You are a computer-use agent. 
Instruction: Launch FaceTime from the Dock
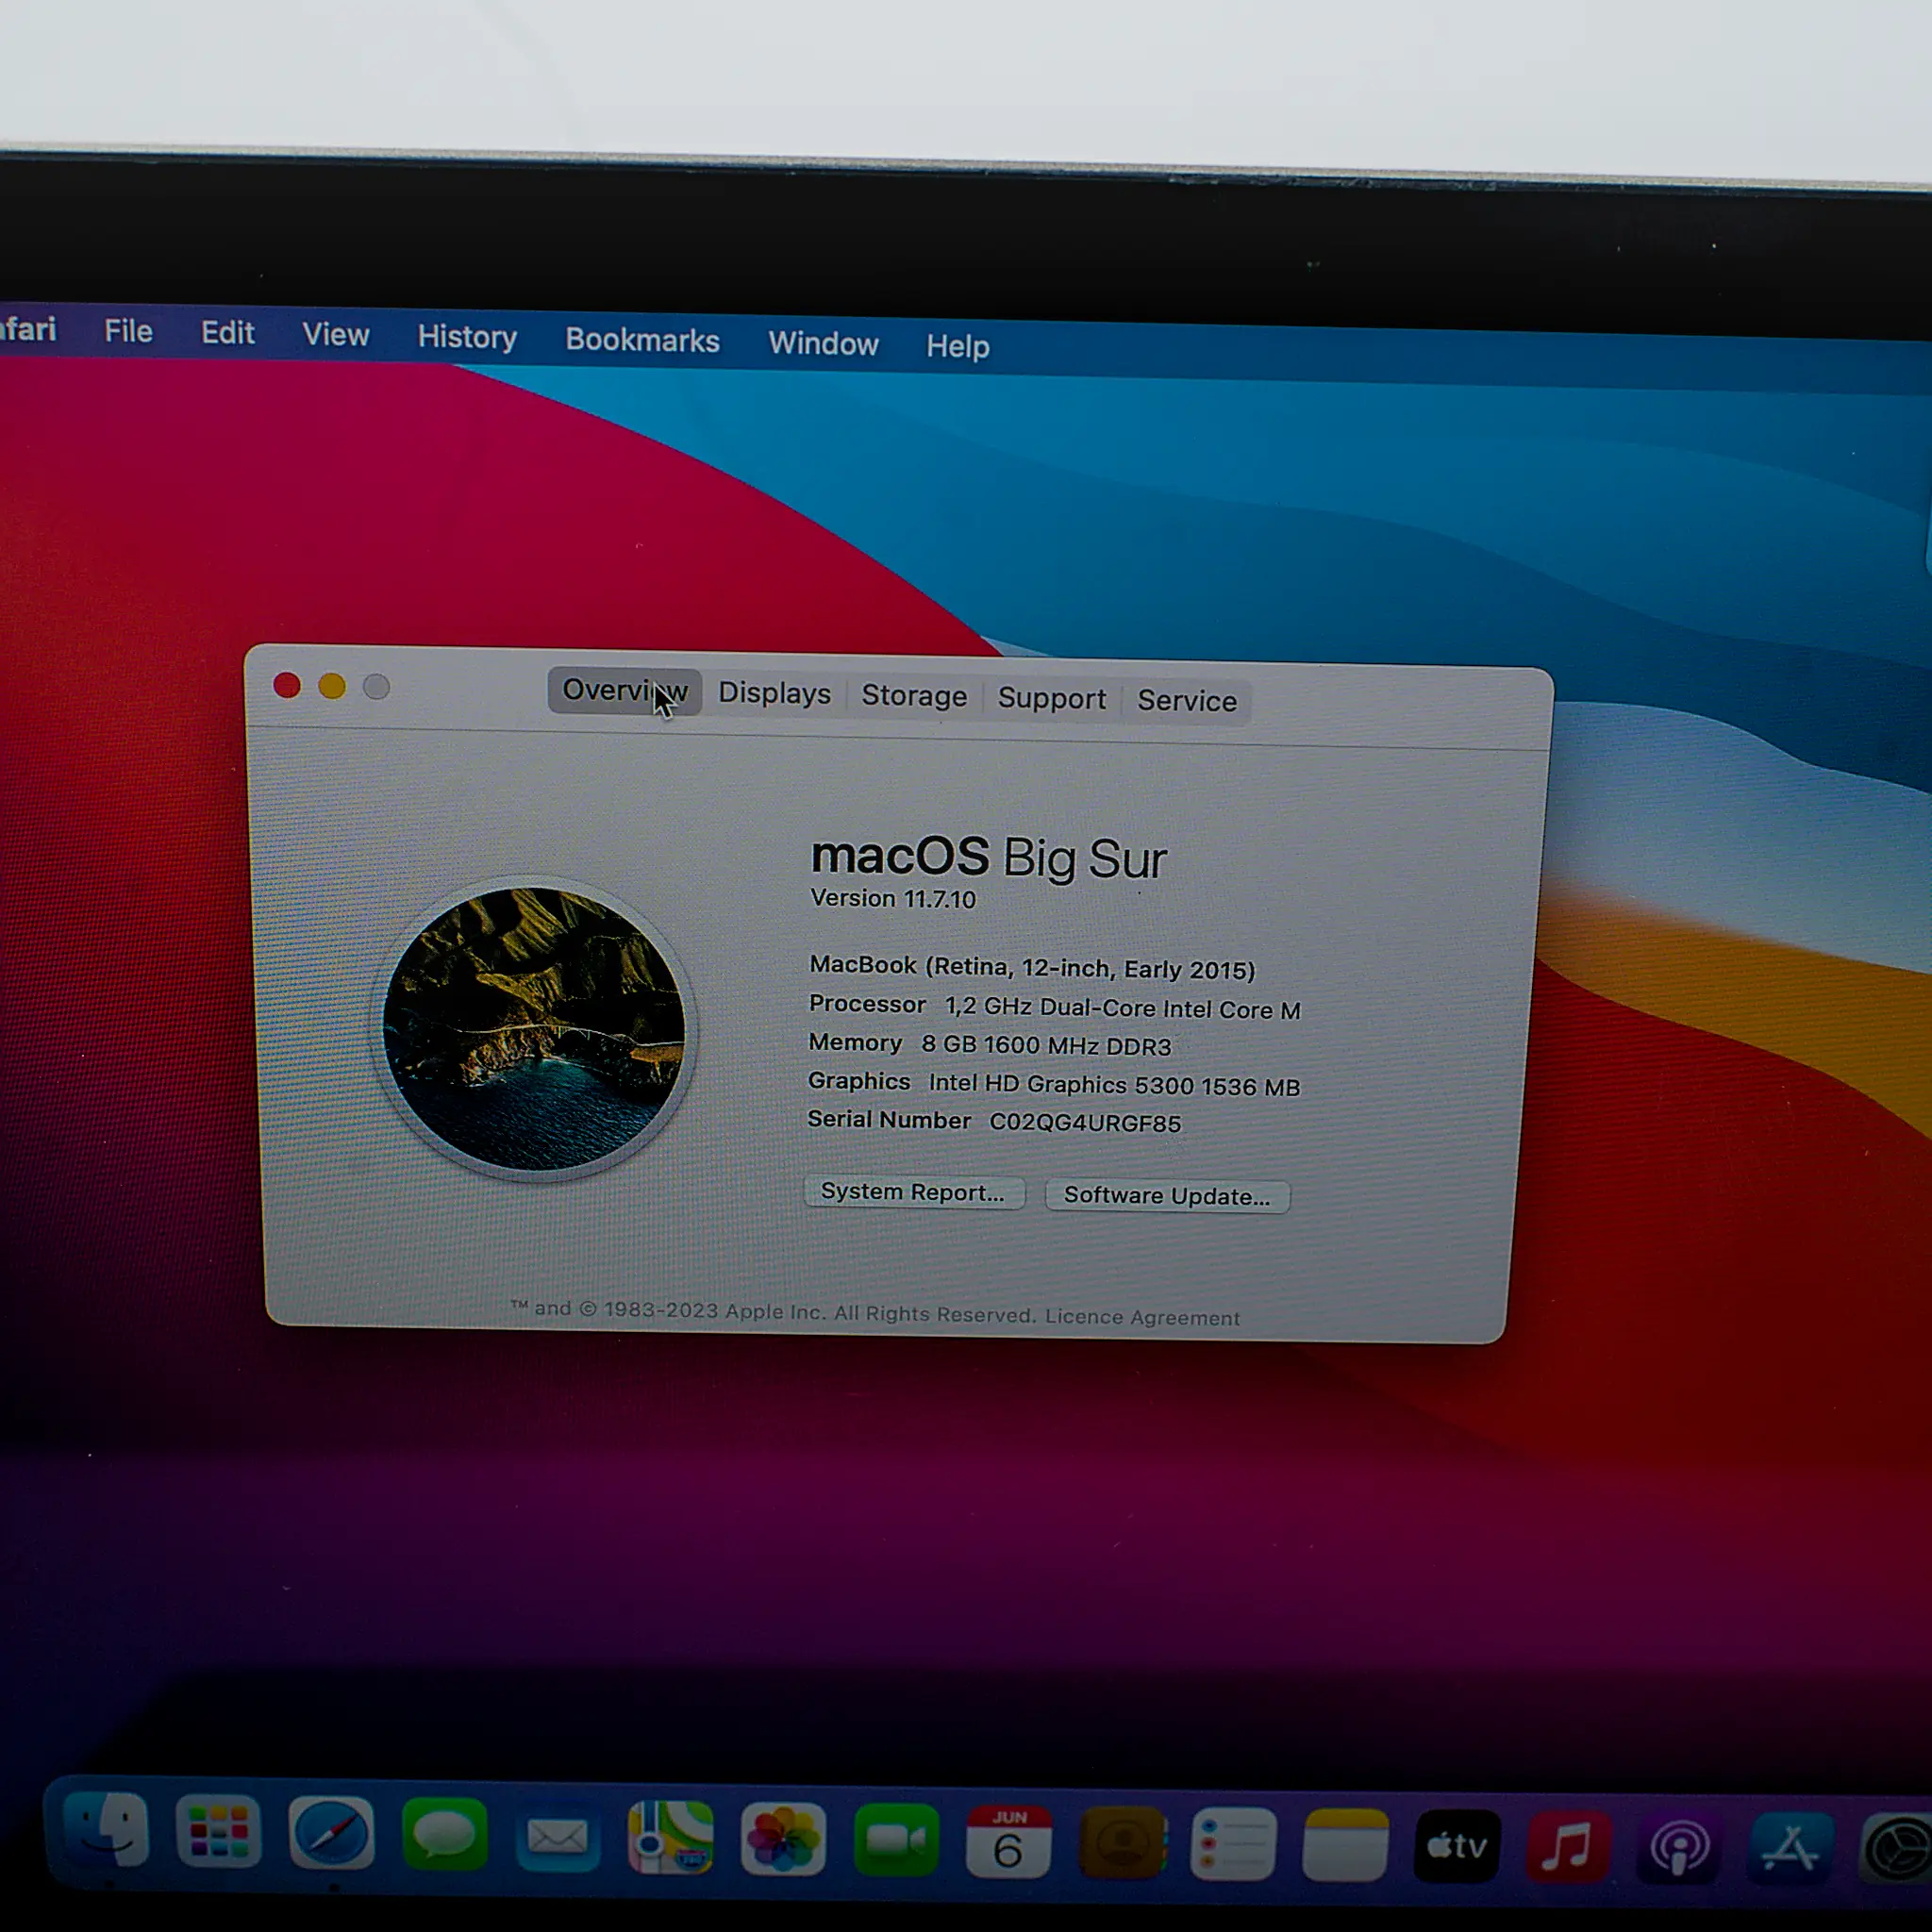pos(896,1841)
